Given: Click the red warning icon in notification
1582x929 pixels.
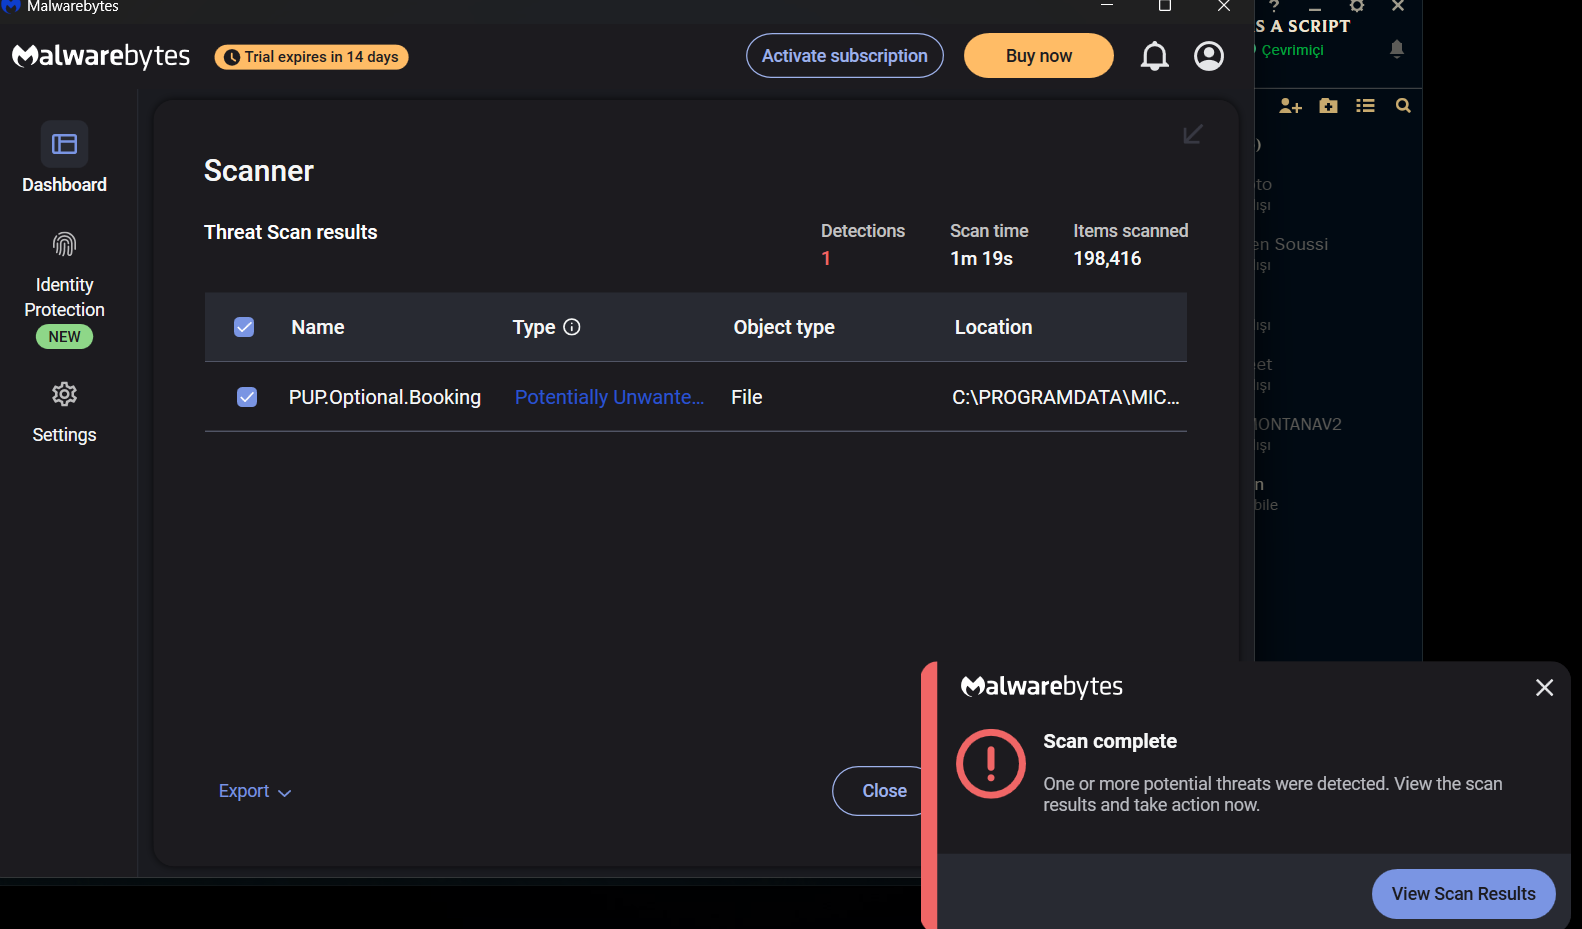Looking at the screenshot, I should pos(991,764).
